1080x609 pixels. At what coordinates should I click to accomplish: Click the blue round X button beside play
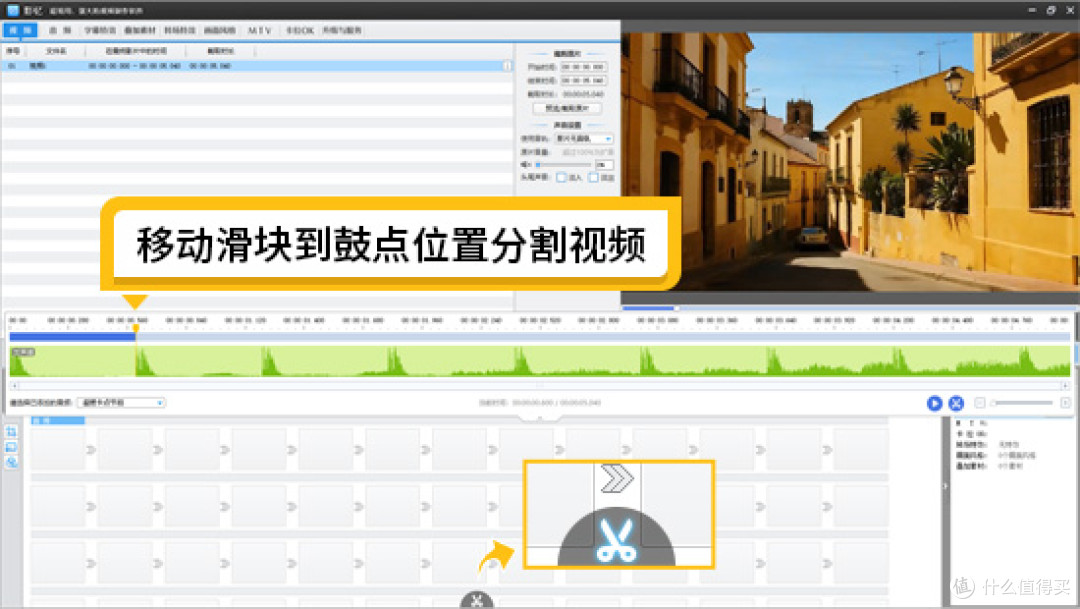click(956, 403)
